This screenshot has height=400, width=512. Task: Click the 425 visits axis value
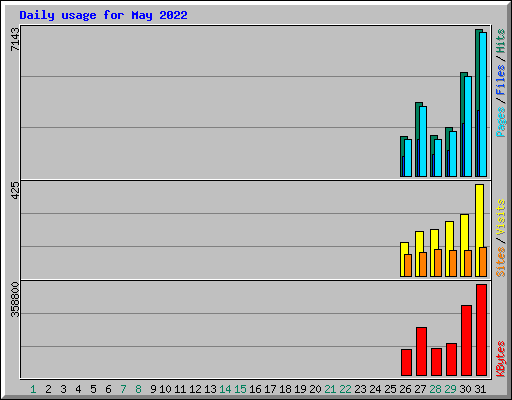click(x=15, y=190)
